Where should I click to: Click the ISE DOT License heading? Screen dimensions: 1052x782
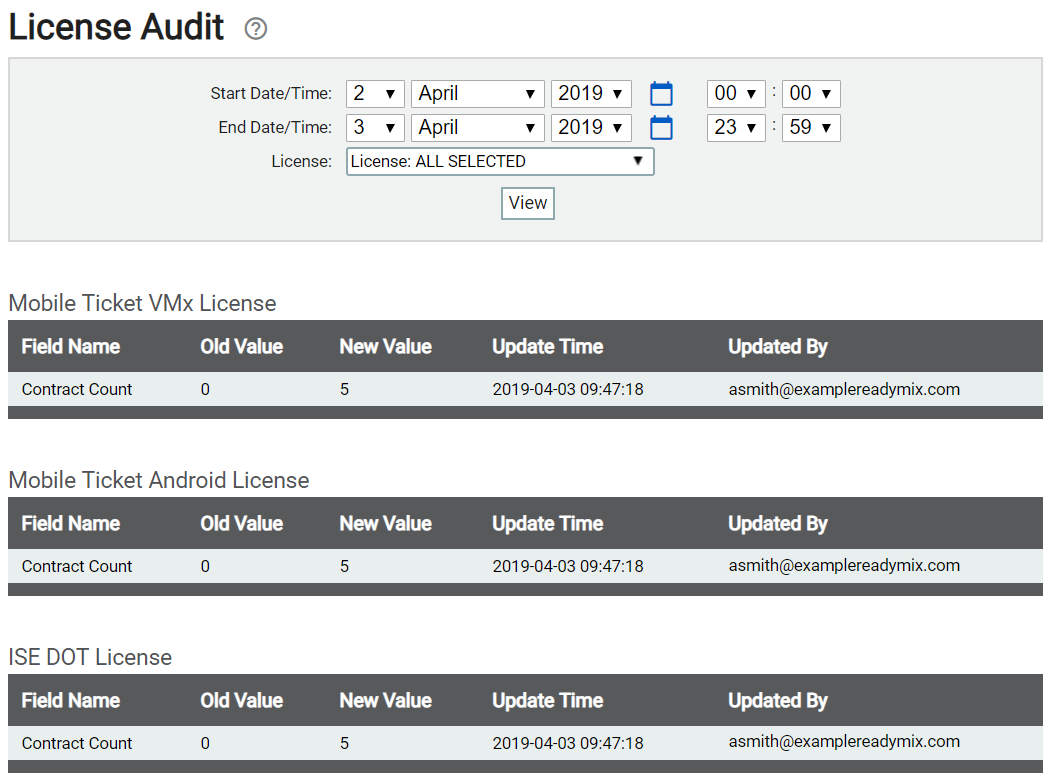click(90, 657)
